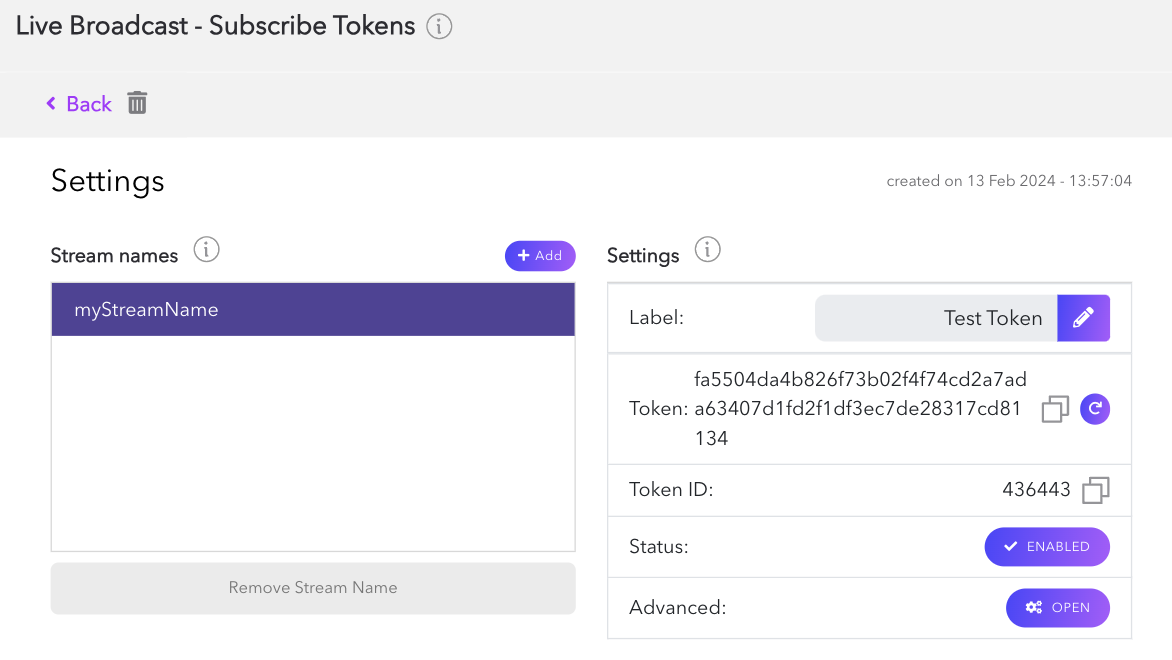Regenerate the token with refresh icon
The height and width of the screenshot is (660, 1172).
(x=1095, y=408)
